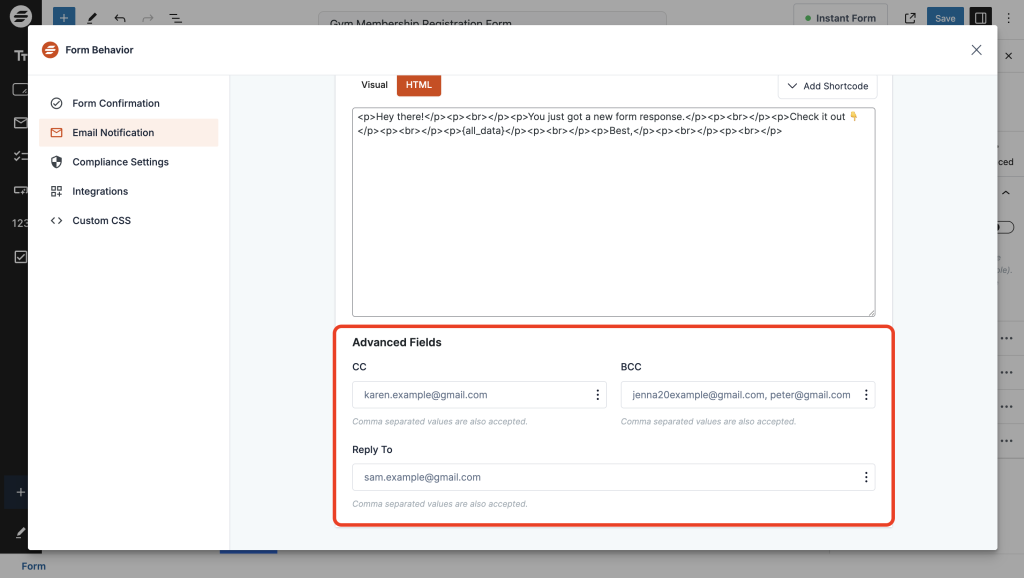Close the Form Behavior dialog
Screen dimensions: 1024x578
click(976, 50)
